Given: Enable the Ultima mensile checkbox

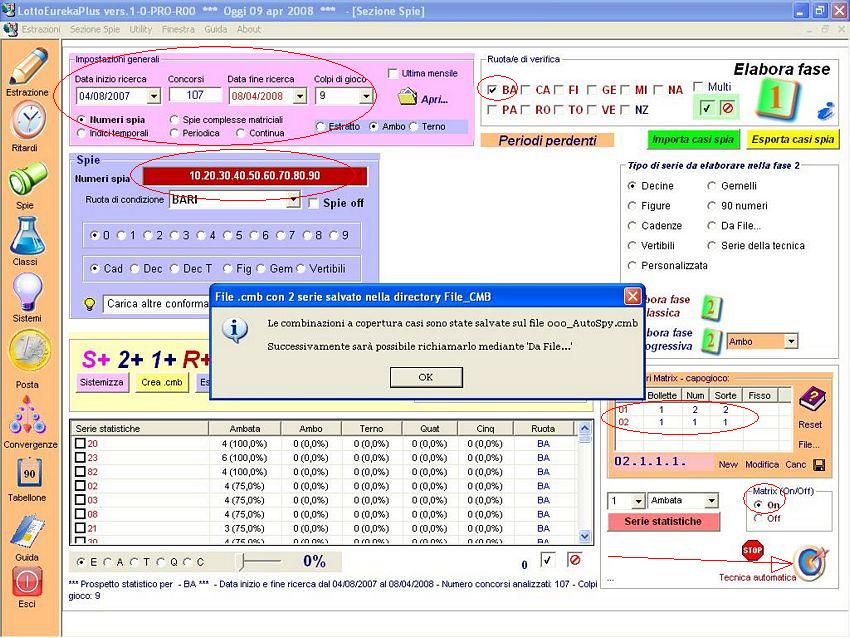Looking at the screenshot, I should [x=393, y=73].
